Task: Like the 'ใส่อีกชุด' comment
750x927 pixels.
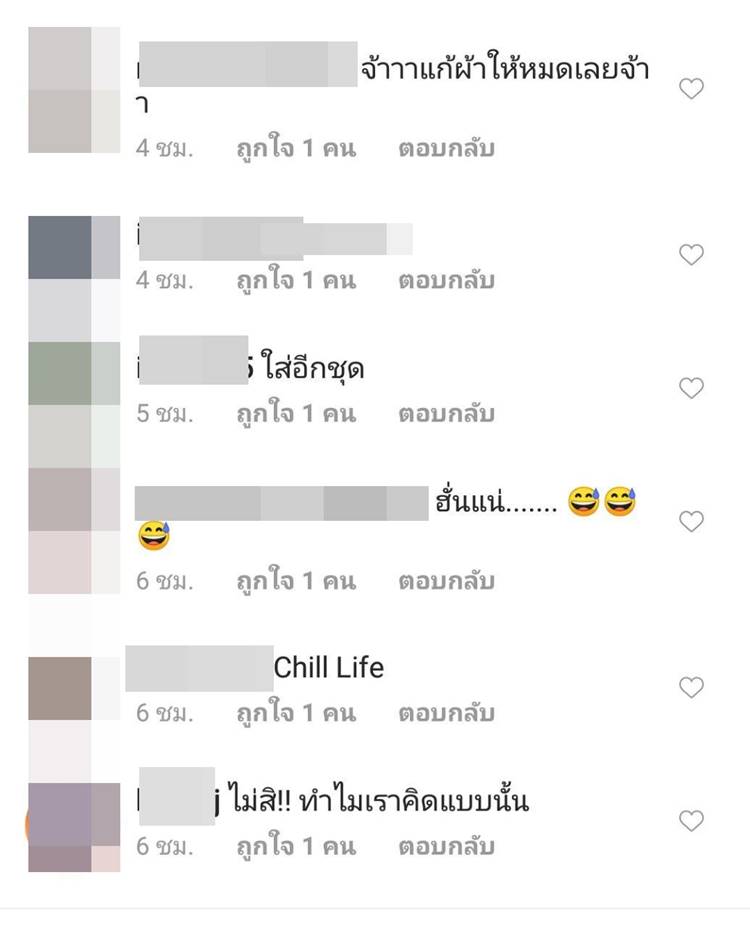Action: coord(691,388)
